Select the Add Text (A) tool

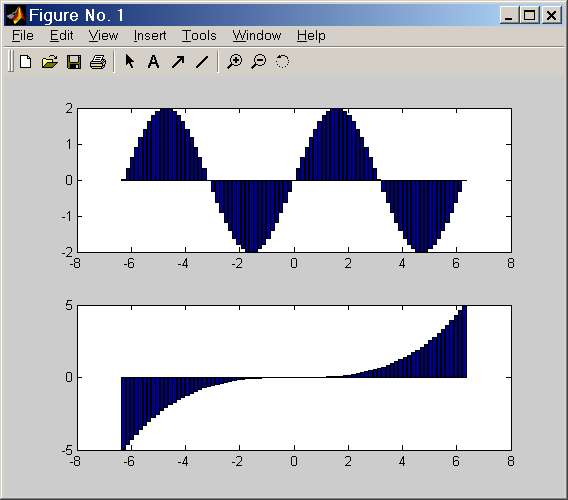tap(153, 62)
